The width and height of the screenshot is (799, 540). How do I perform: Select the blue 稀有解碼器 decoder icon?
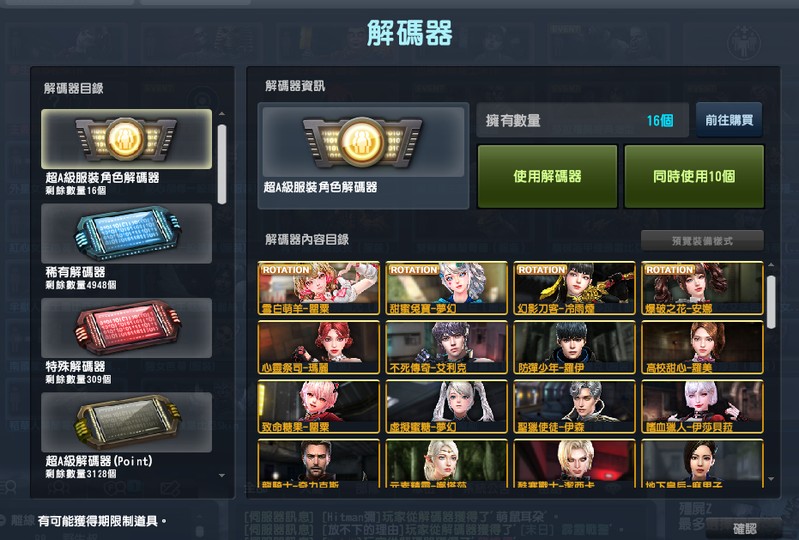[126, 233]
